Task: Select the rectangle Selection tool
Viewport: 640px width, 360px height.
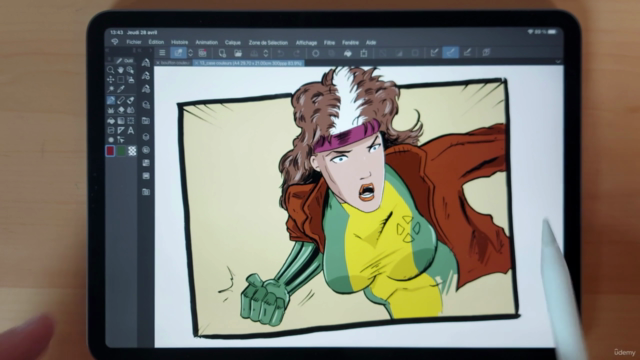Action: tap(120, 80)
